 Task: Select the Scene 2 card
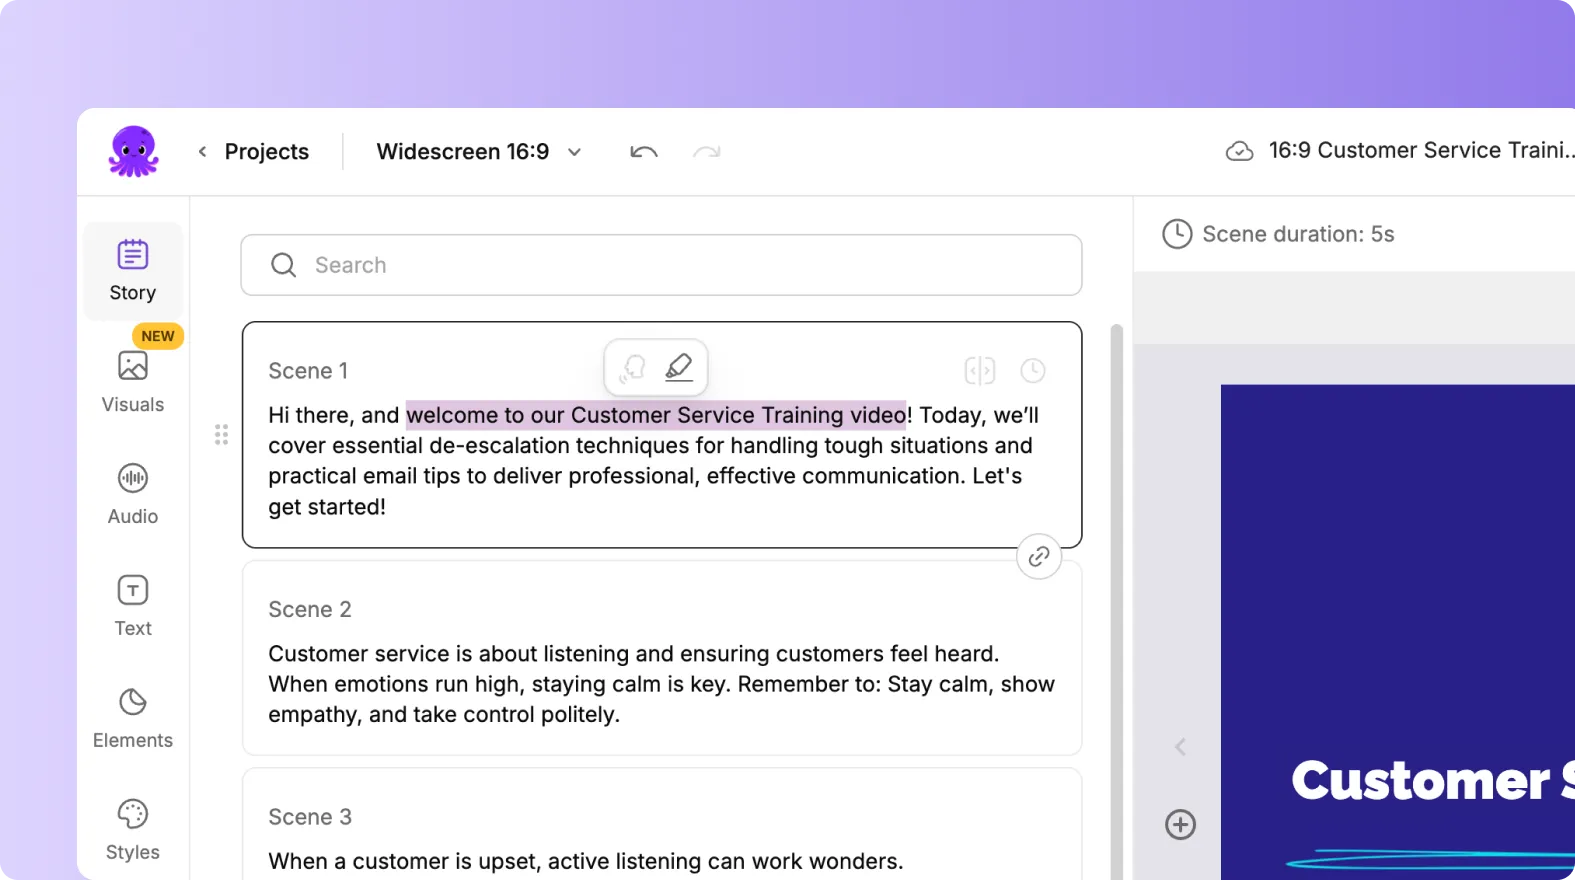(662, 658)
